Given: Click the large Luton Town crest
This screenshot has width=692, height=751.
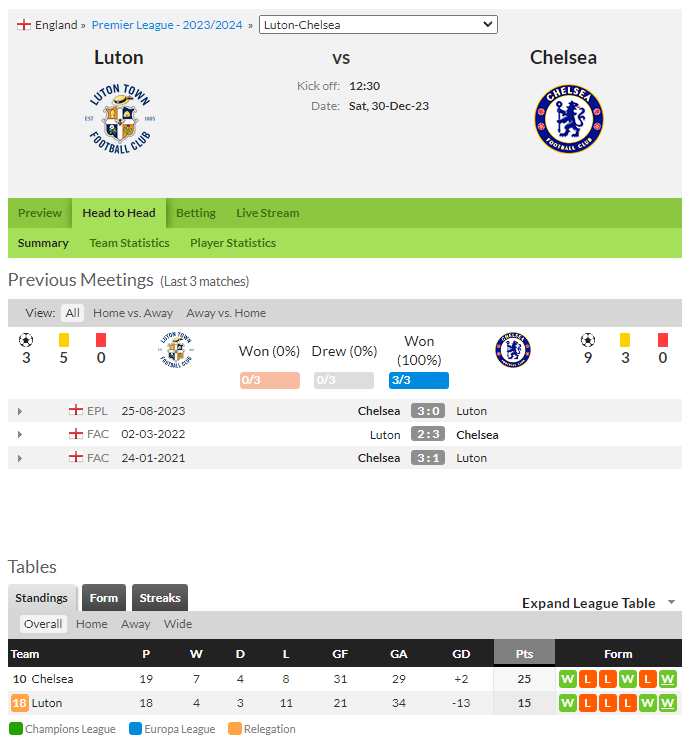Looking at the screenshot, I should [120, 119].
